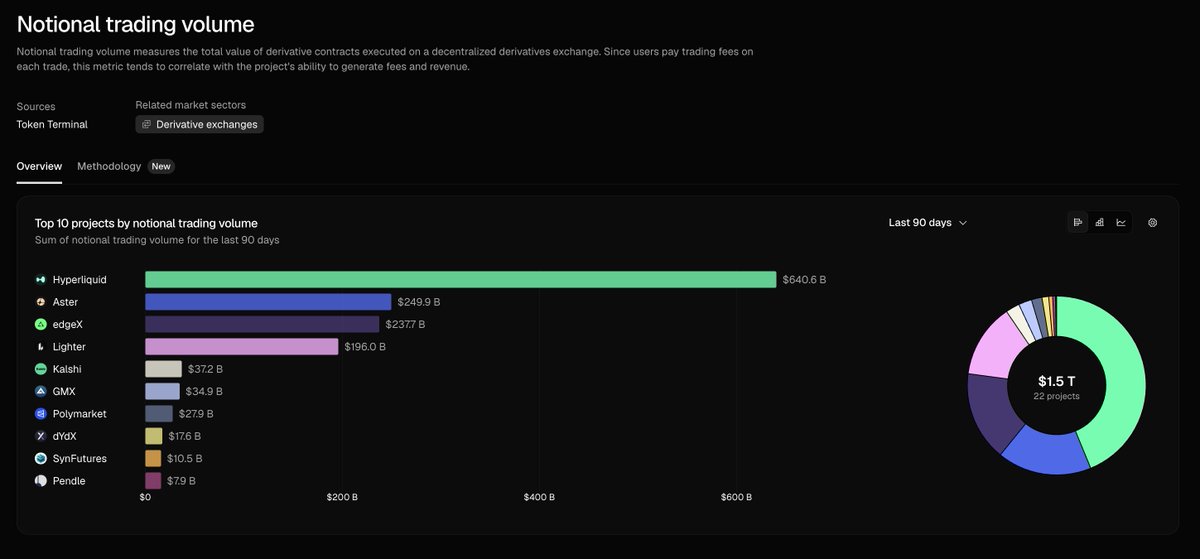The height and width of the screenshot is (559, 1200).
Task: Click the $10.5 B value label
Action: coord(184,458)
